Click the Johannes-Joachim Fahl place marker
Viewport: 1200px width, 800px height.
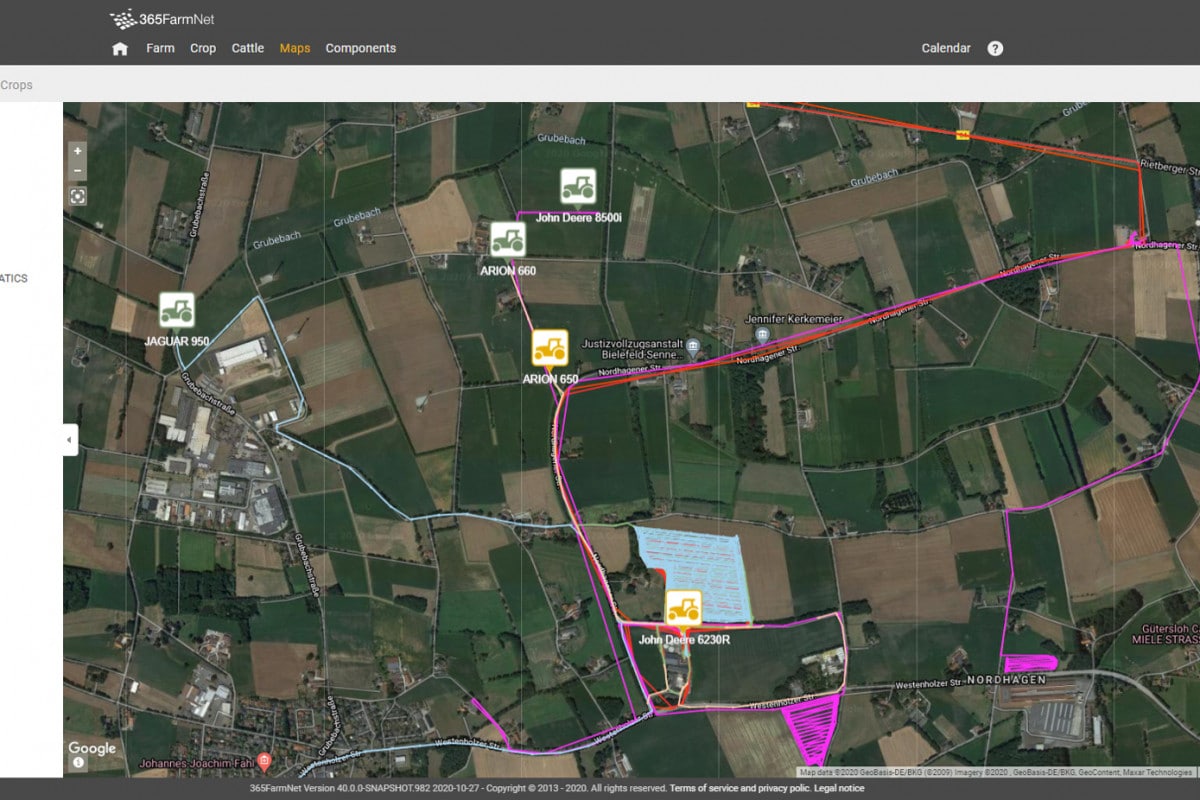[x=264, y=761]
